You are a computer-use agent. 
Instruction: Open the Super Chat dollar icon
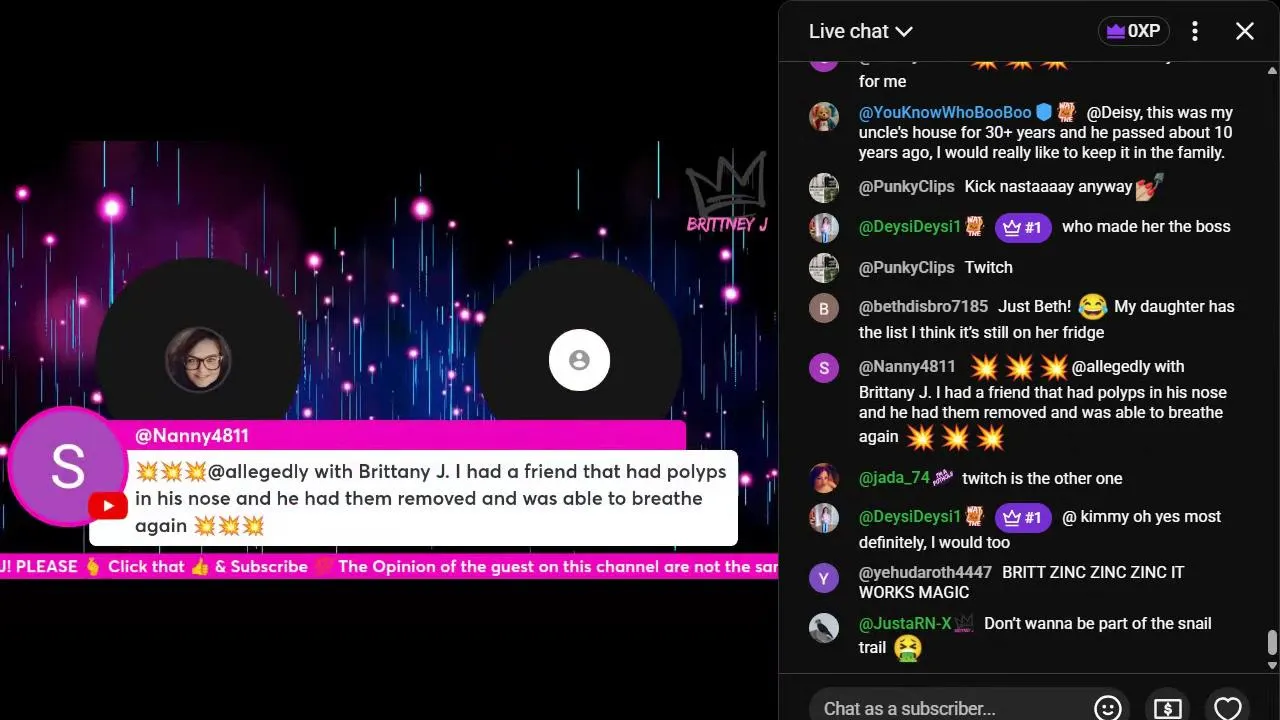point(1167,707)
